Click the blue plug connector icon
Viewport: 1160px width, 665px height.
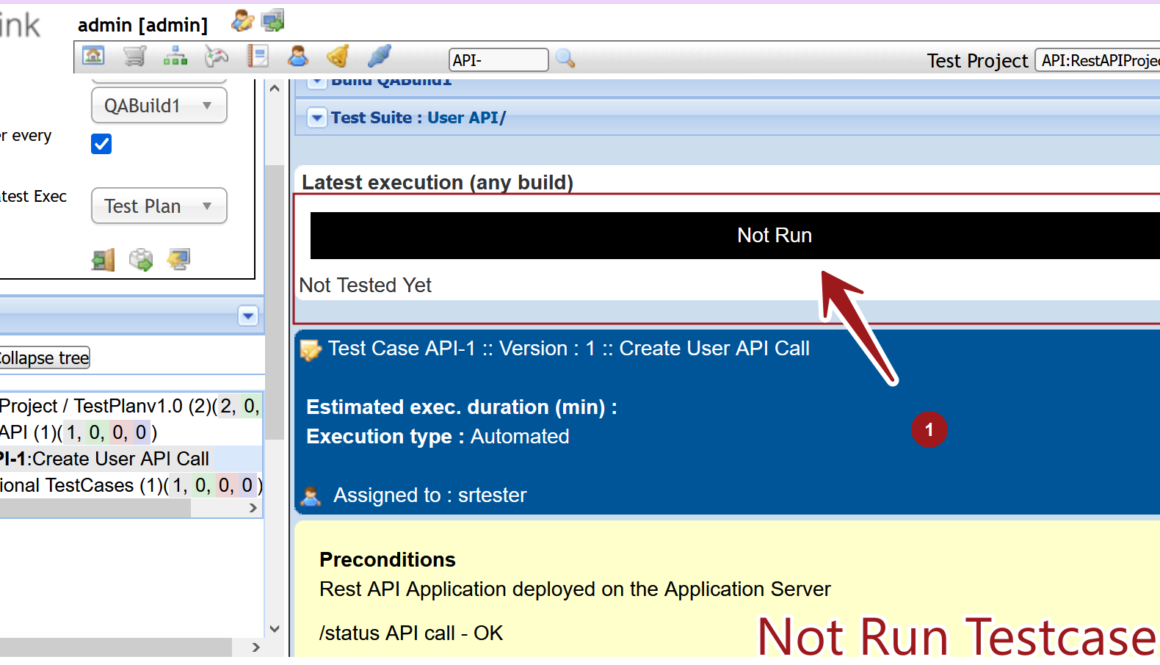pos(379,57)
